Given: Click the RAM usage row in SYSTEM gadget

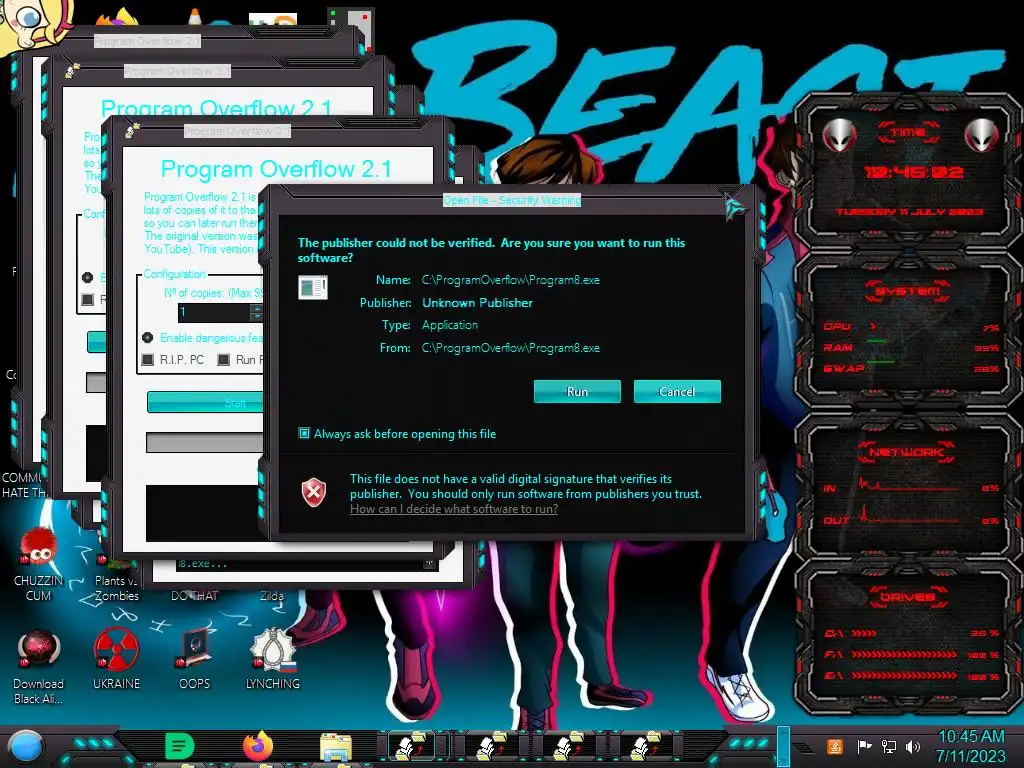Looking at the screenshot, I should click(911, 347).
